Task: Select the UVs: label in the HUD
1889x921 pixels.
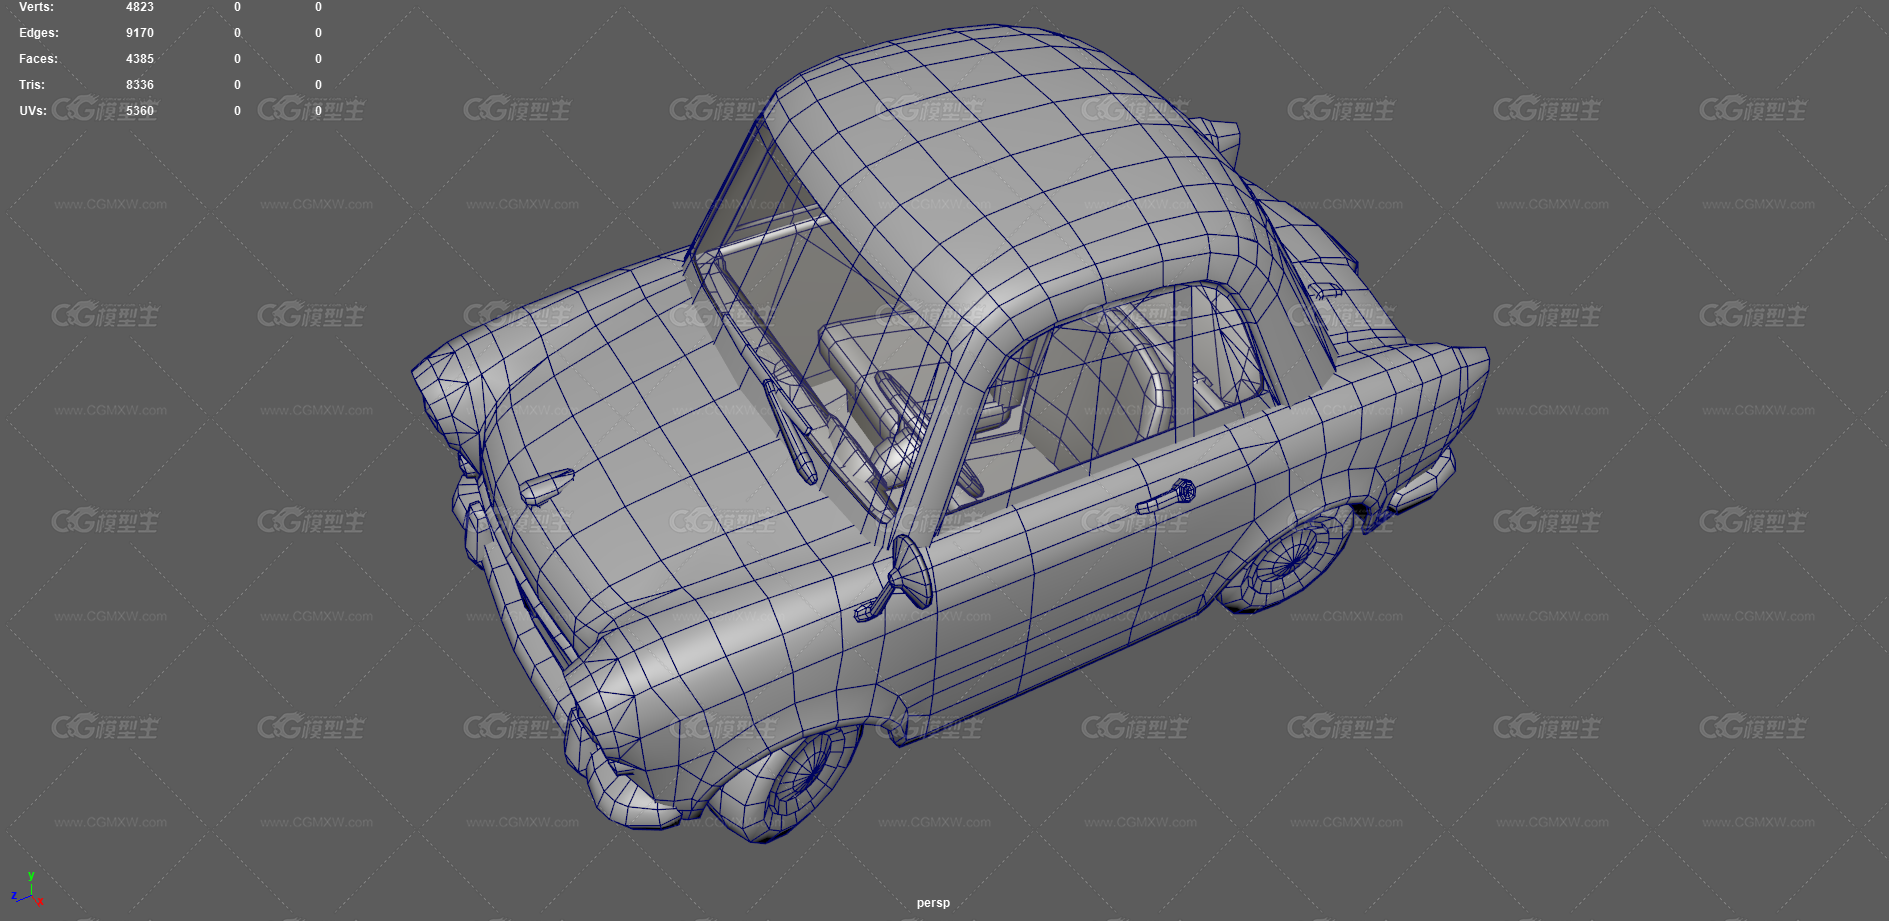Action: pos(33,111)
